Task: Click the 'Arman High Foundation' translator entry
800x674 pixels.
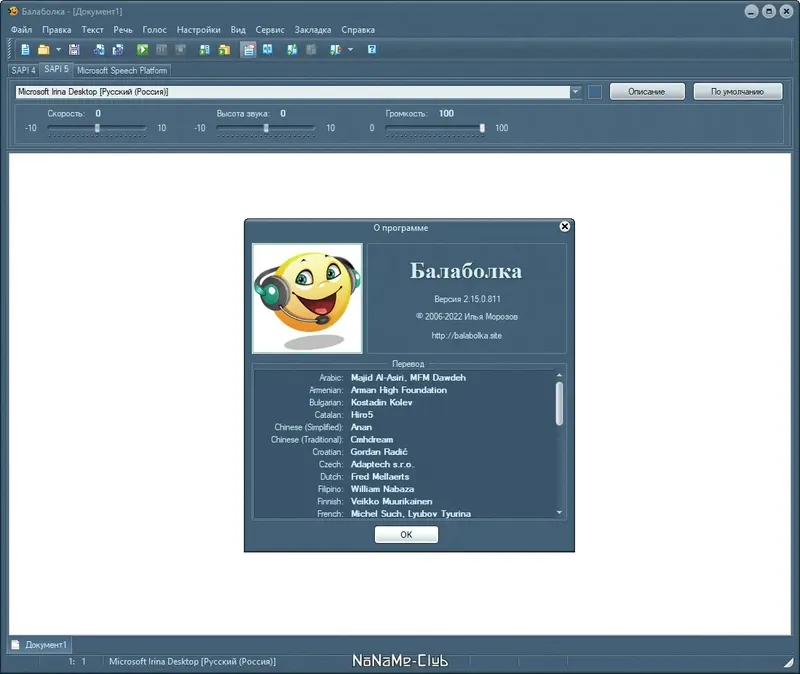Action: [398, 390]
